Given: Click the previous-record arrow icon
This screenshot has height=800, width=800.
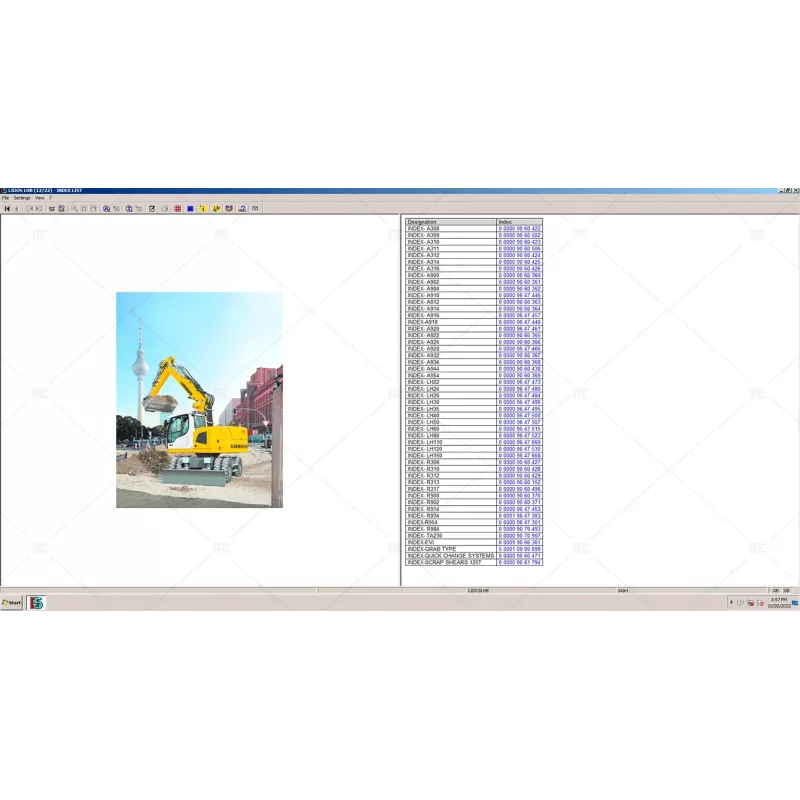Looking at the screenshot, I should pos(16,207).
